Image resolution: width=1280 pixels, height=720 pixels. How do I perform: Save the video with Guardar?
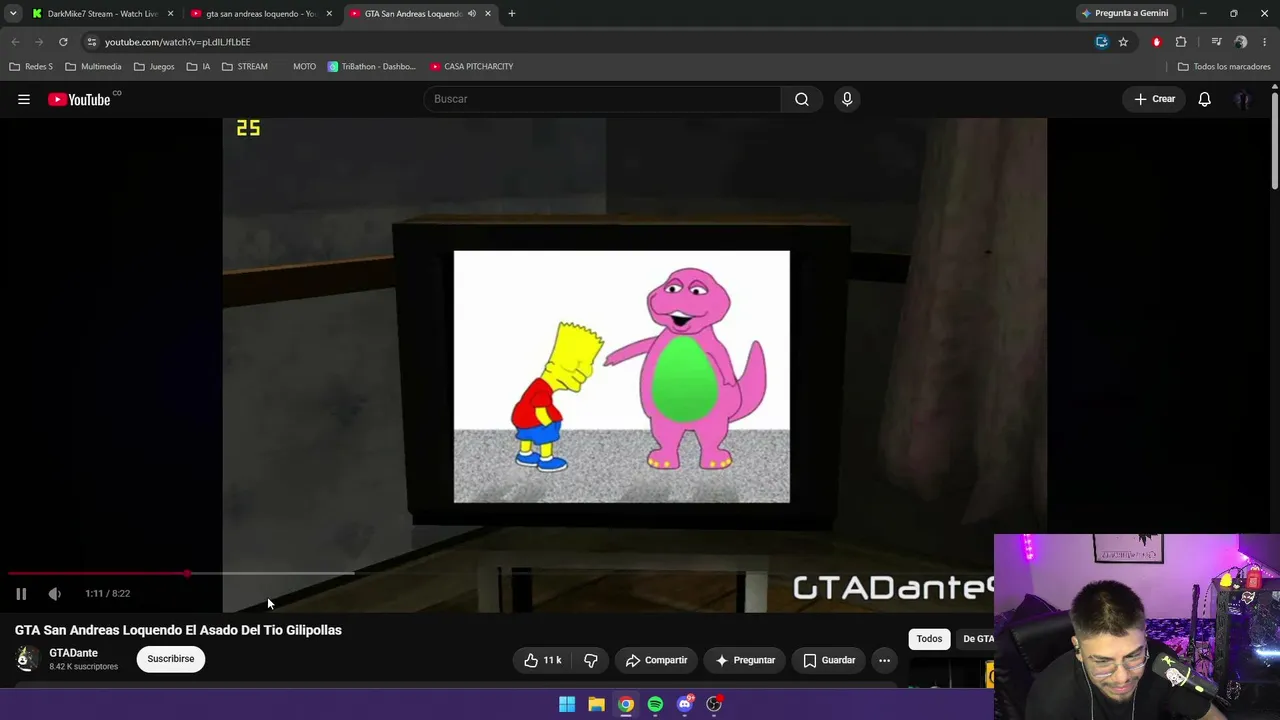coord(830,660)
